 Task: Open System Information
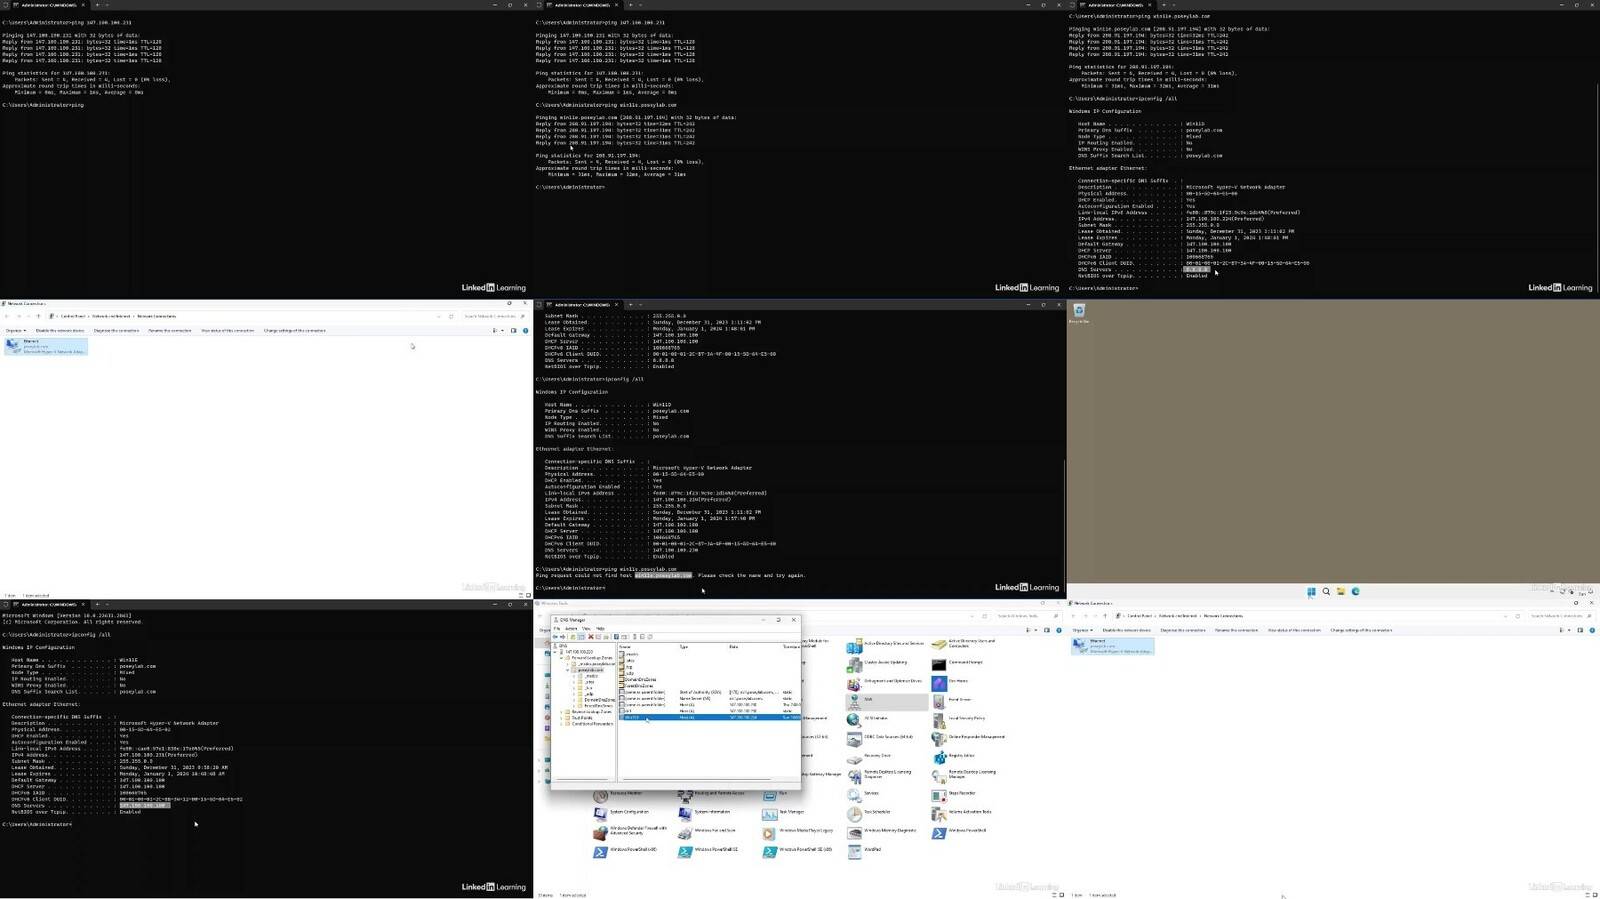pyautogui.click(x=704, y=812)
